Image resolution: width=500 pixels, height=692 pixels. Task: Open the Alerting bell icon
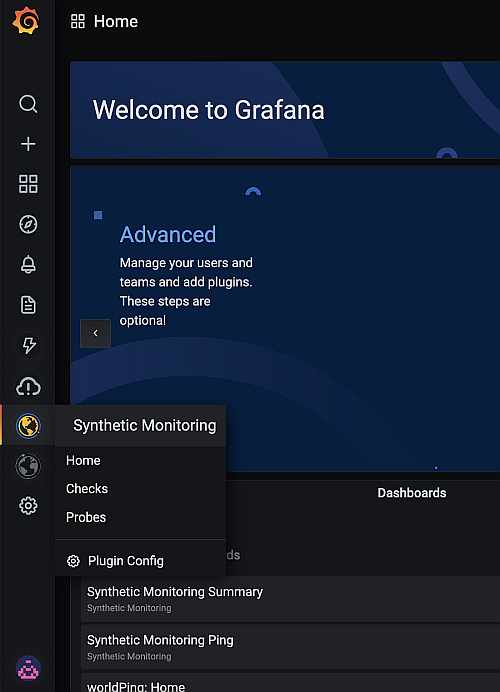(28, 264)
